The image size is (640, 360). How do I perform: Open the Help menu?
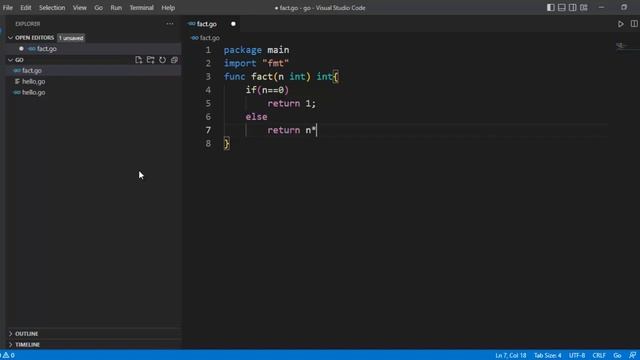point(168,8)
